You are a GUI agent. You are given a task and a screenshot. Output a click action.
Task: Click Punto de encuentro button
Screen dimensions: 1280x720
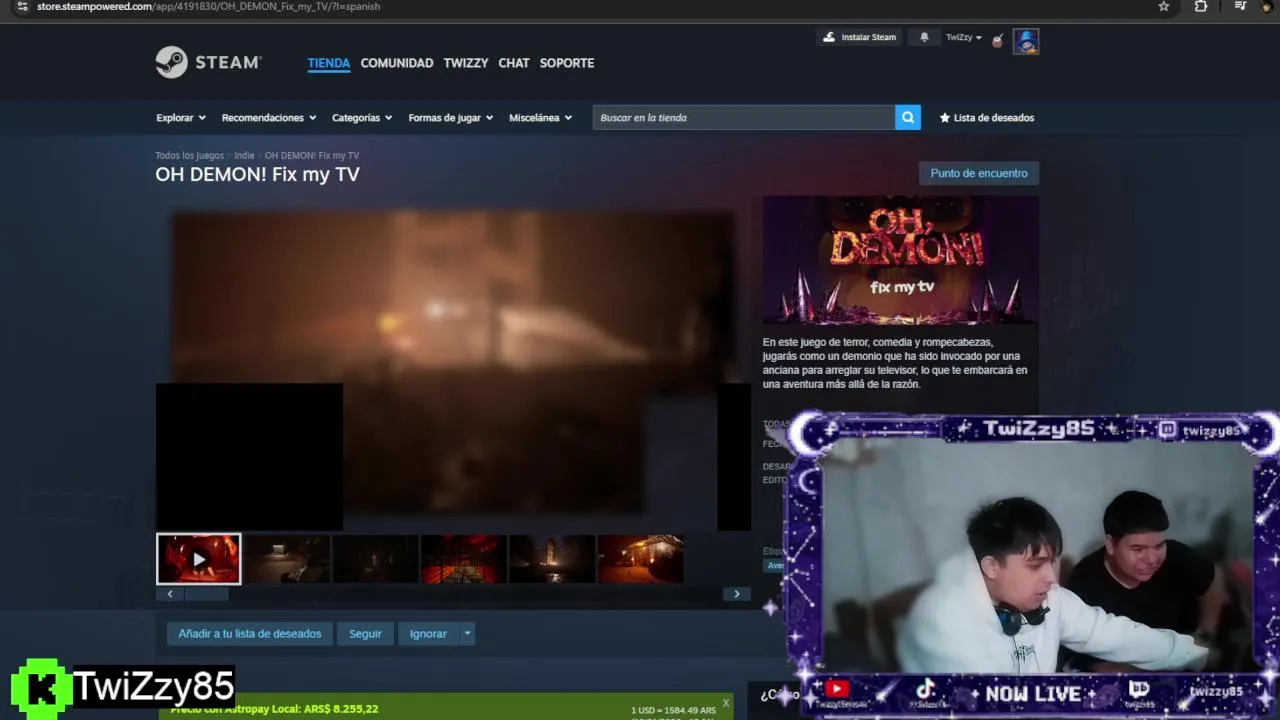point(979,173)
